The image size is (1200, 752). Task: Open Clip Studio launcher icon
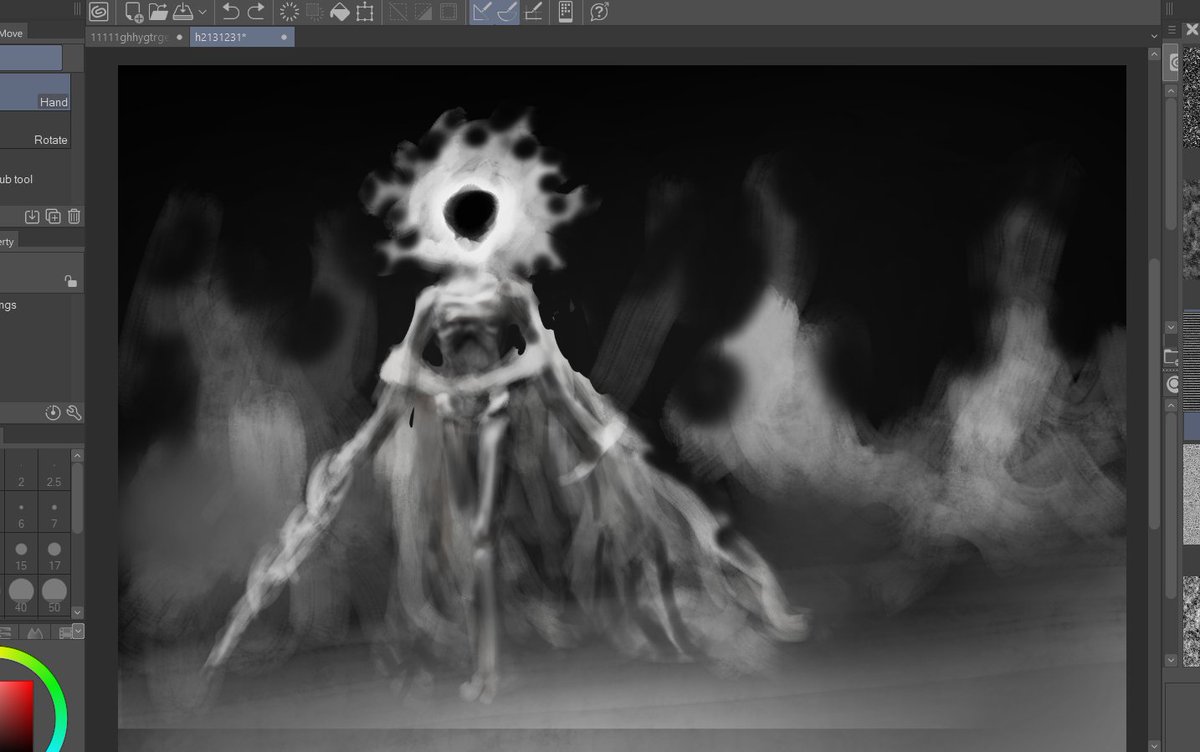pyautogui.click(x=99, y=12)
